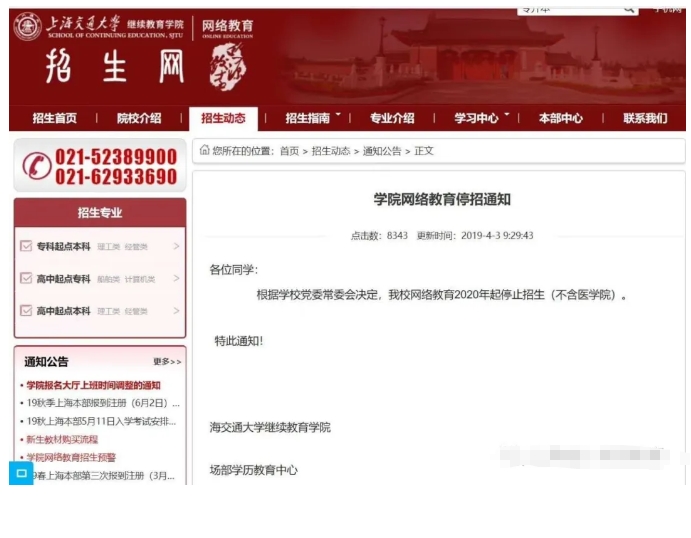This screenshot has height=538, width=691.
Task: Click the text 场部学历教育中心
Action: [253, 470]
